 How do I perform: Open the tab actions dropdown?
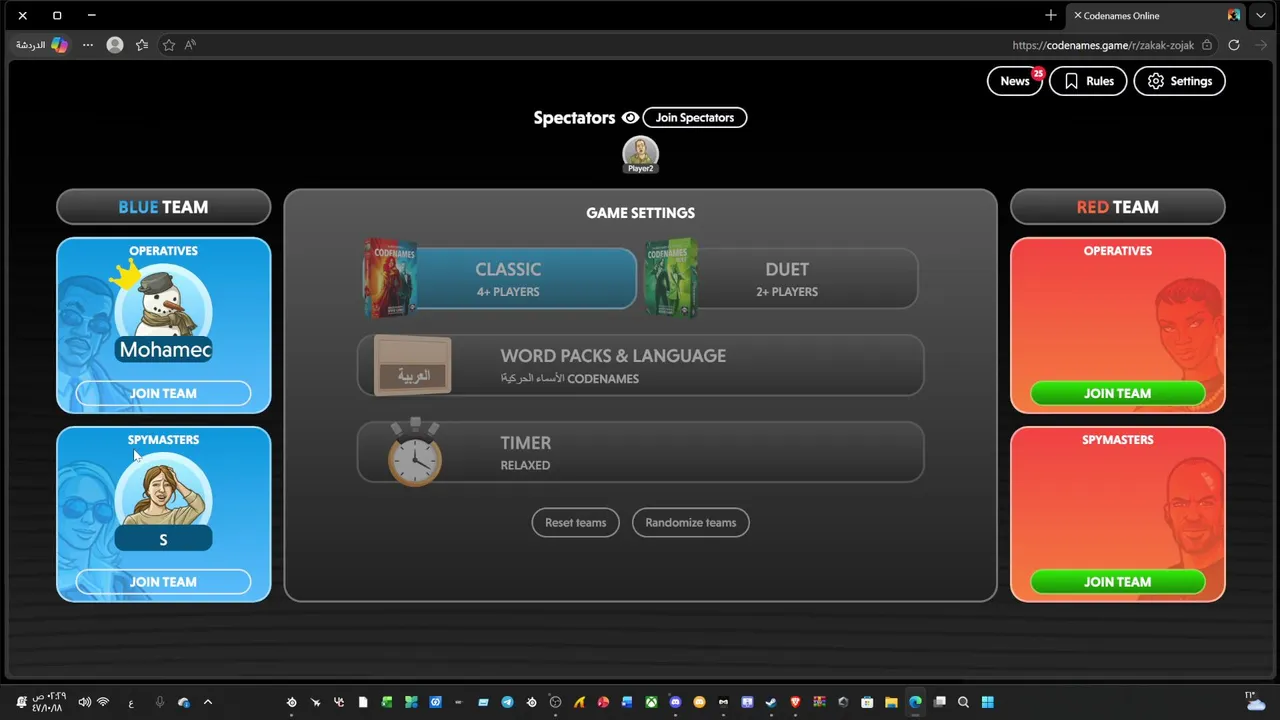[1261, 15]
